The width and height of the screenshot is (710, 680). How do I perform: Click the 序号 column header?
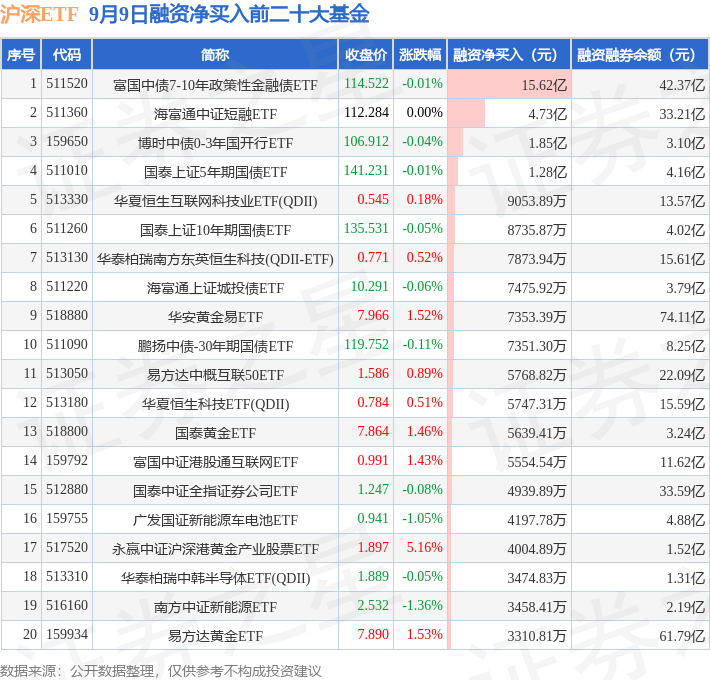pyautogui.click(x=21, y=55)
